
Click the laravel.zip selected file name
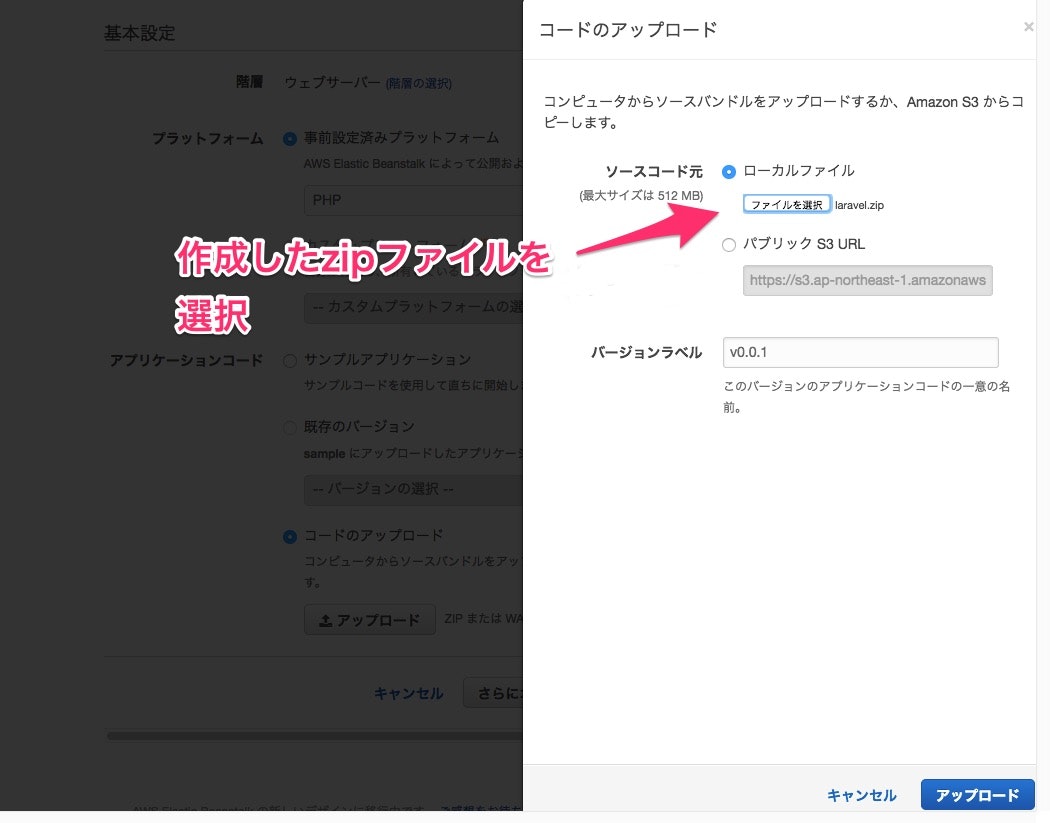(x=859, y=206)
